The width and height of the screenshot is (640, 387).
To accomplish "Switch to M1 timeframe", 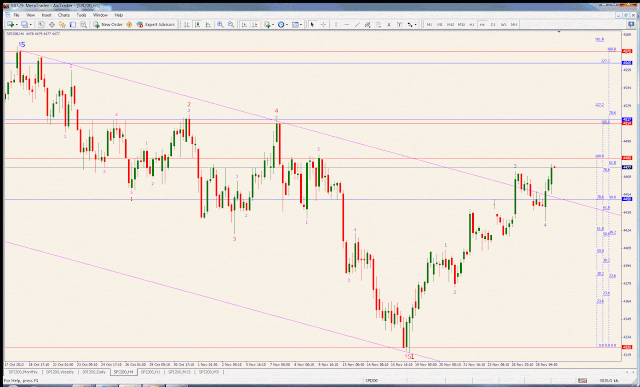I will (429, 24).
